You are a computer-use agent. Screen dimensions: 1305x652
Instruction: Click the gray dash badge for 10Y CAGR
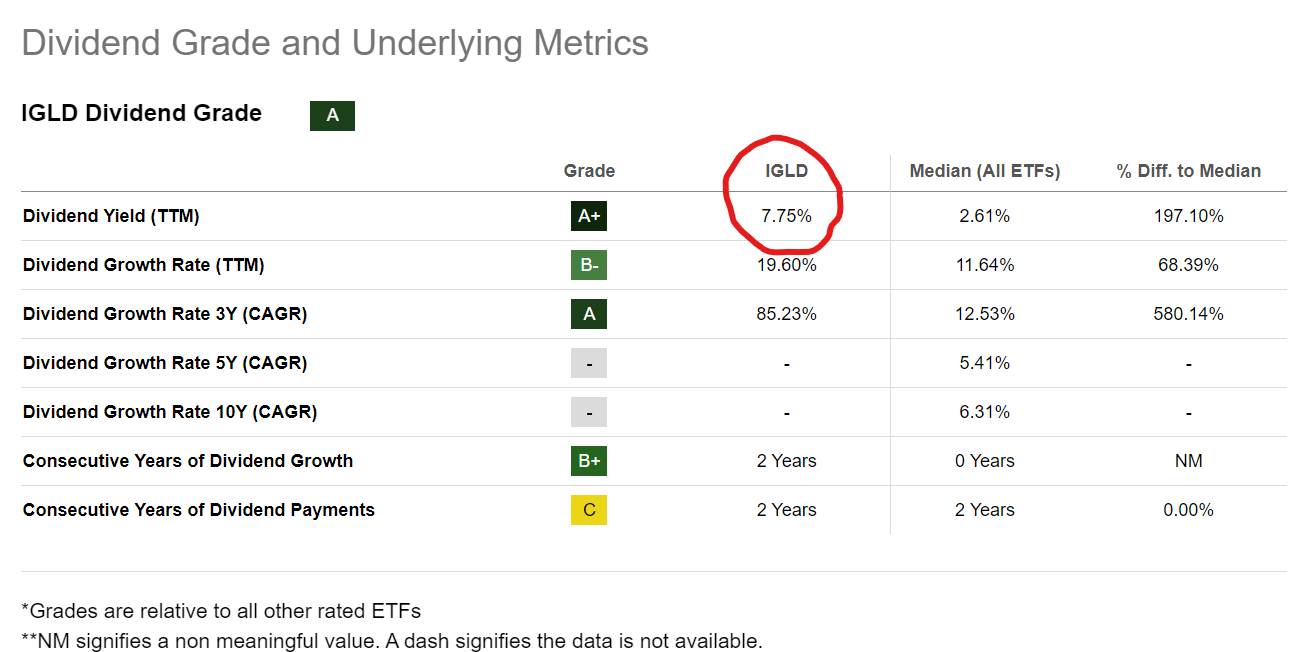589,412
